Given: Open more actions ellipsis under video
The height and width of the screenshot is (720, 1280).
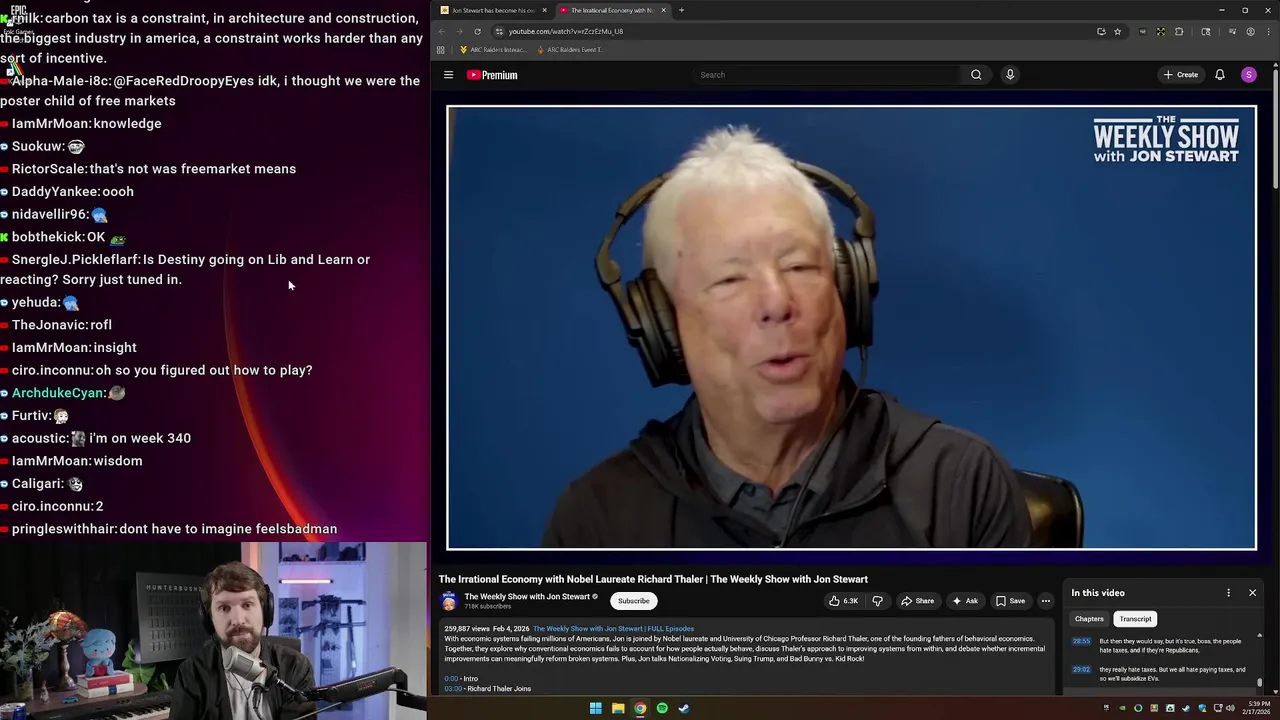Looking at the screenshot, I should click(x=1046, y=601).
